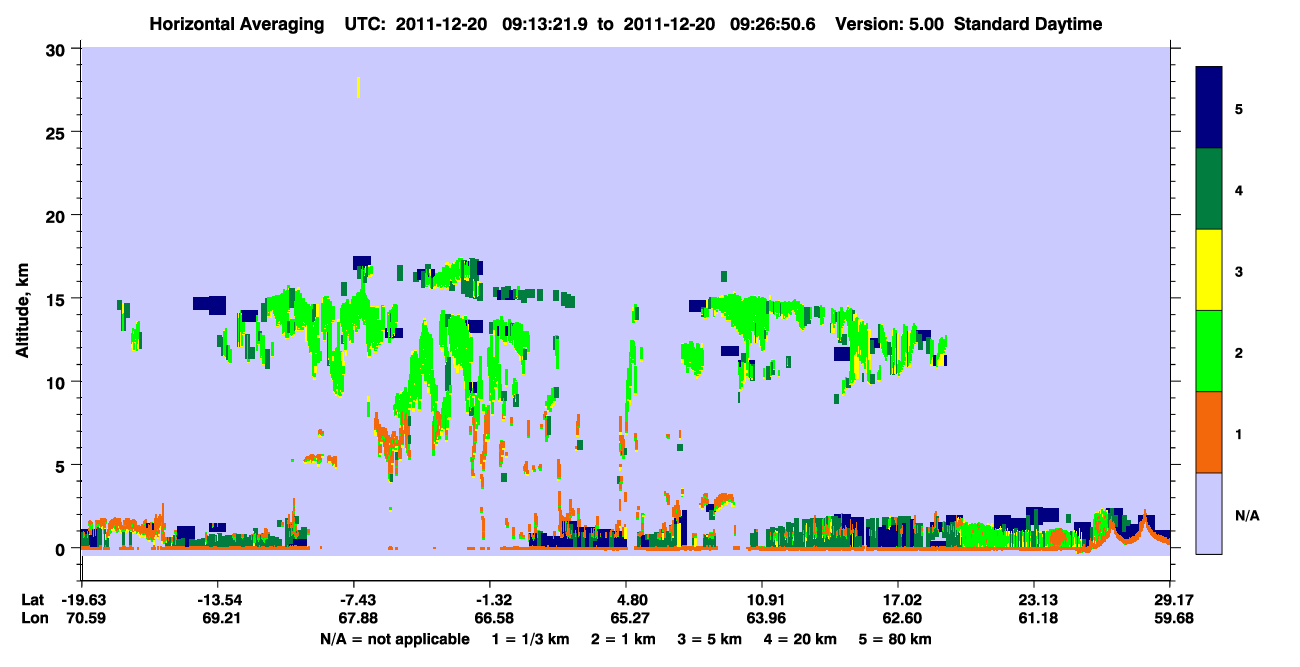Click the bright green level 2 color swatch
The width and height of the screenshot is (1300, 667).
(x=1209, y=351)
